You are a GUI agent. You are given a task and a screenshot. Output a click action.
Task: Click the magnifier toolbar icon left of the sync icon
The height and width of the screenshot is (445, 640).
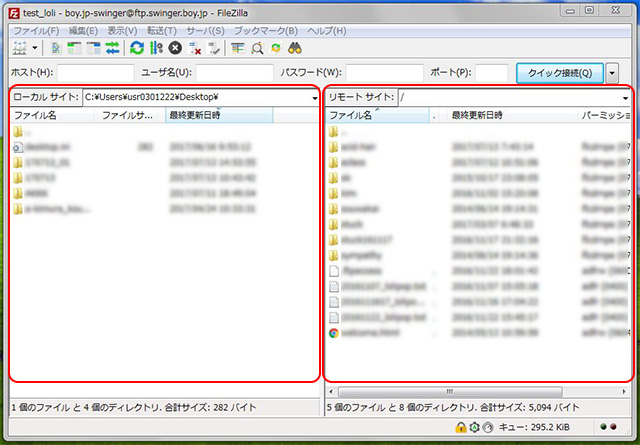257,48
